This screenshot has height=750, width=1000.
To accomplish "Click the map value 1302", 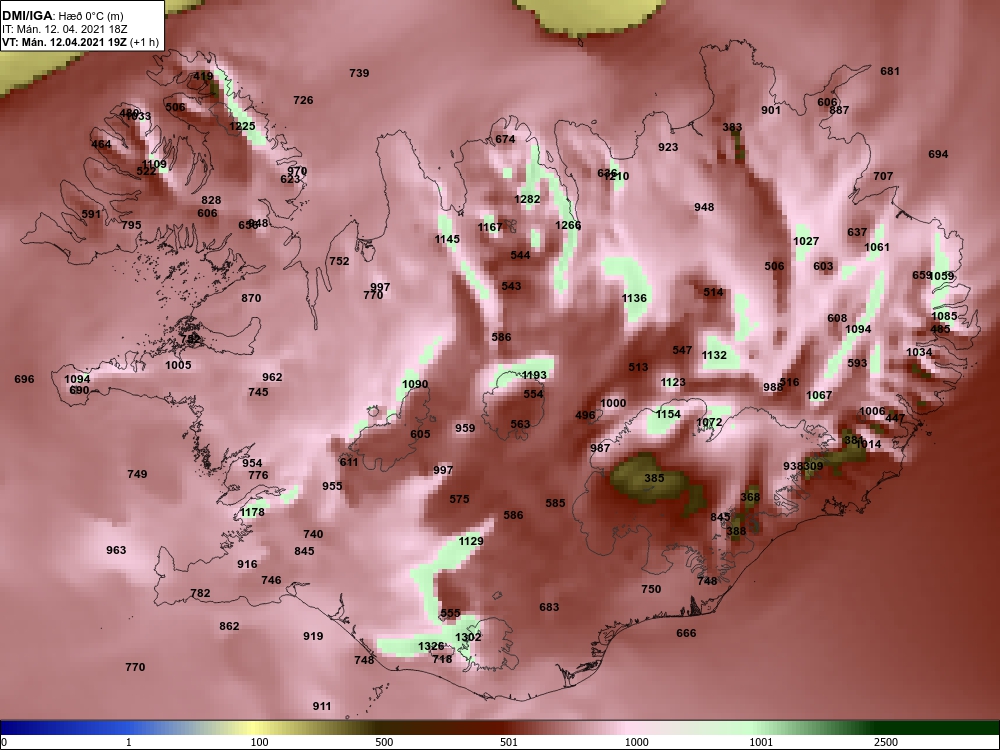I will click(468, 638).
